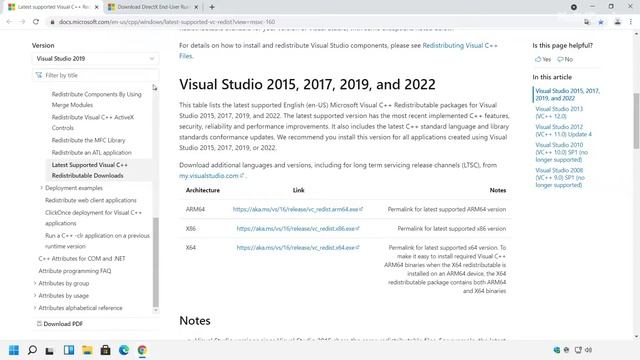Switch to the Download DirectX End-User tab
This screenshot has height=360, width=640.
(x=153, y=7)
